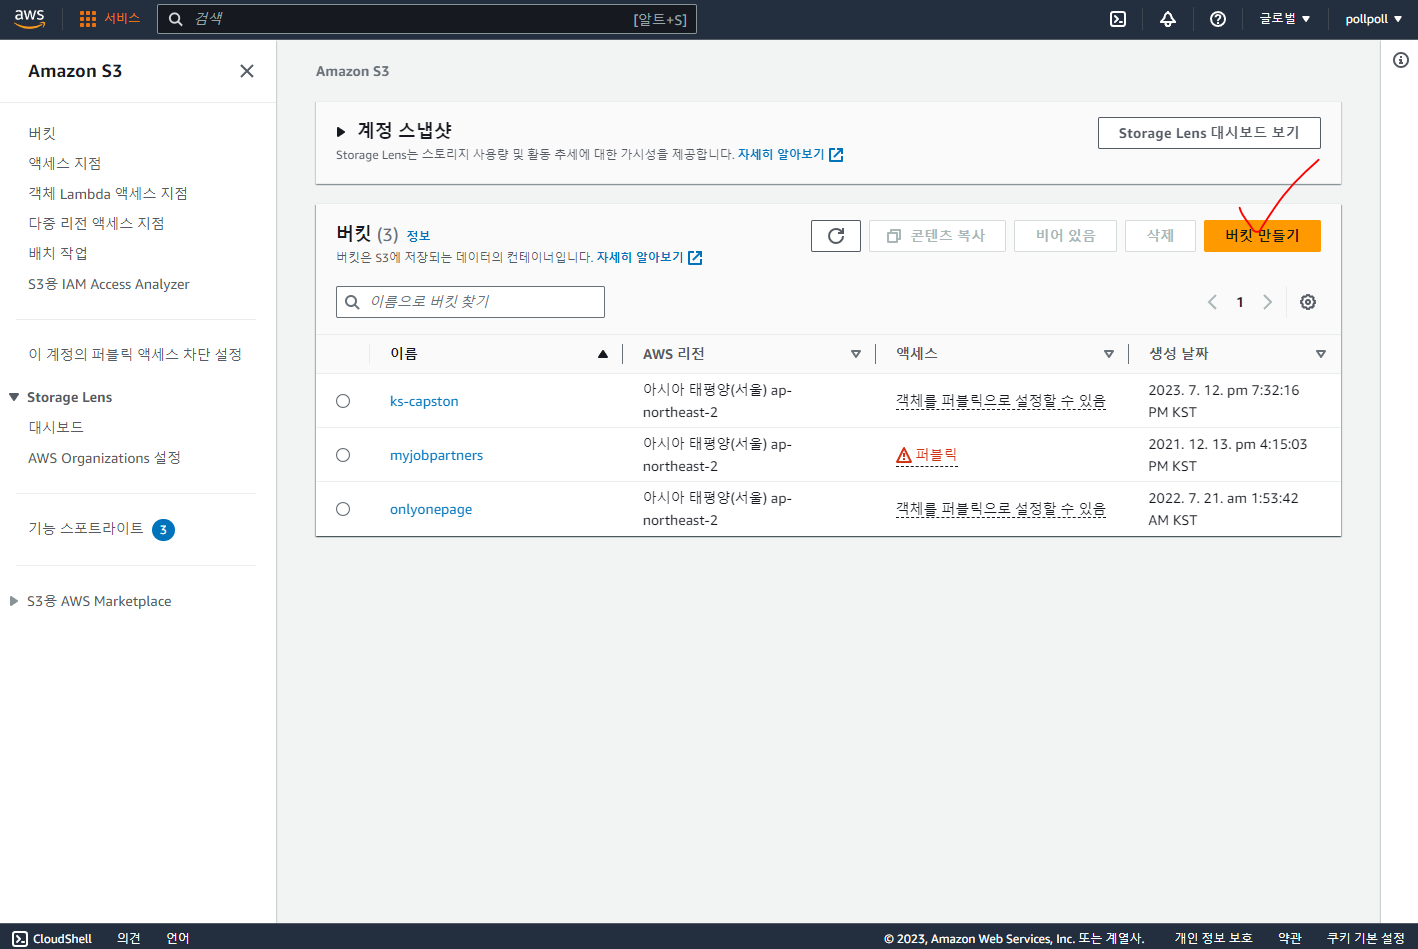The width and height of the screenshot is (1418, 949).
Task: Open the info panel icon at right
Action: [x=1401, y=60]
